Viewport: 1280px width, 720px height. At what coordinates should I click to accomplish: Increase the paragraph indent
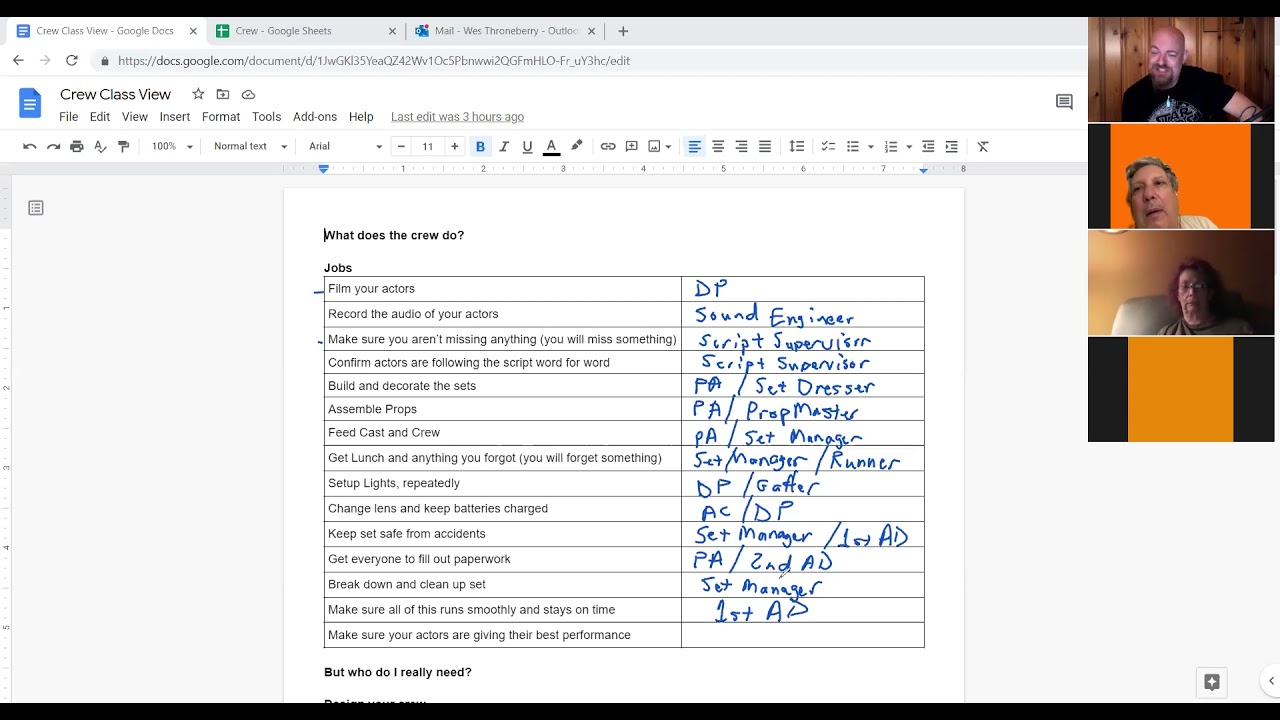[951, 146]
